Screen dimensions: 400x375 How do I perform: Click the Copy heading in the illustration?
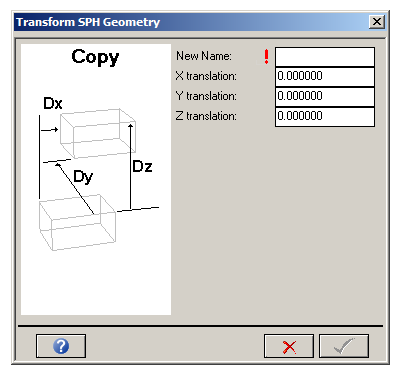pyautogui.click(x=95, y=58)
